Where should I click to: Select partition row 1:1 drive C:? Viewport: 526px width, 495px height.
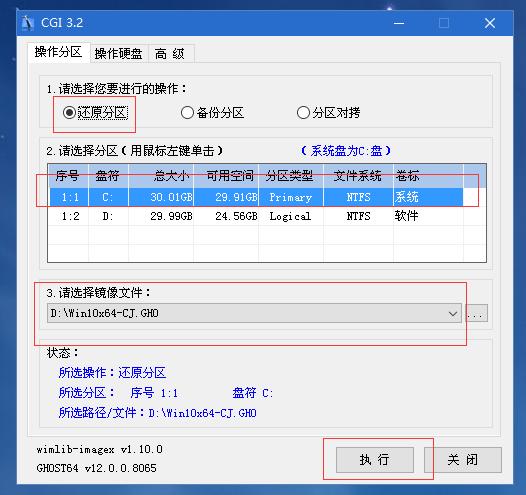[257, 197]
